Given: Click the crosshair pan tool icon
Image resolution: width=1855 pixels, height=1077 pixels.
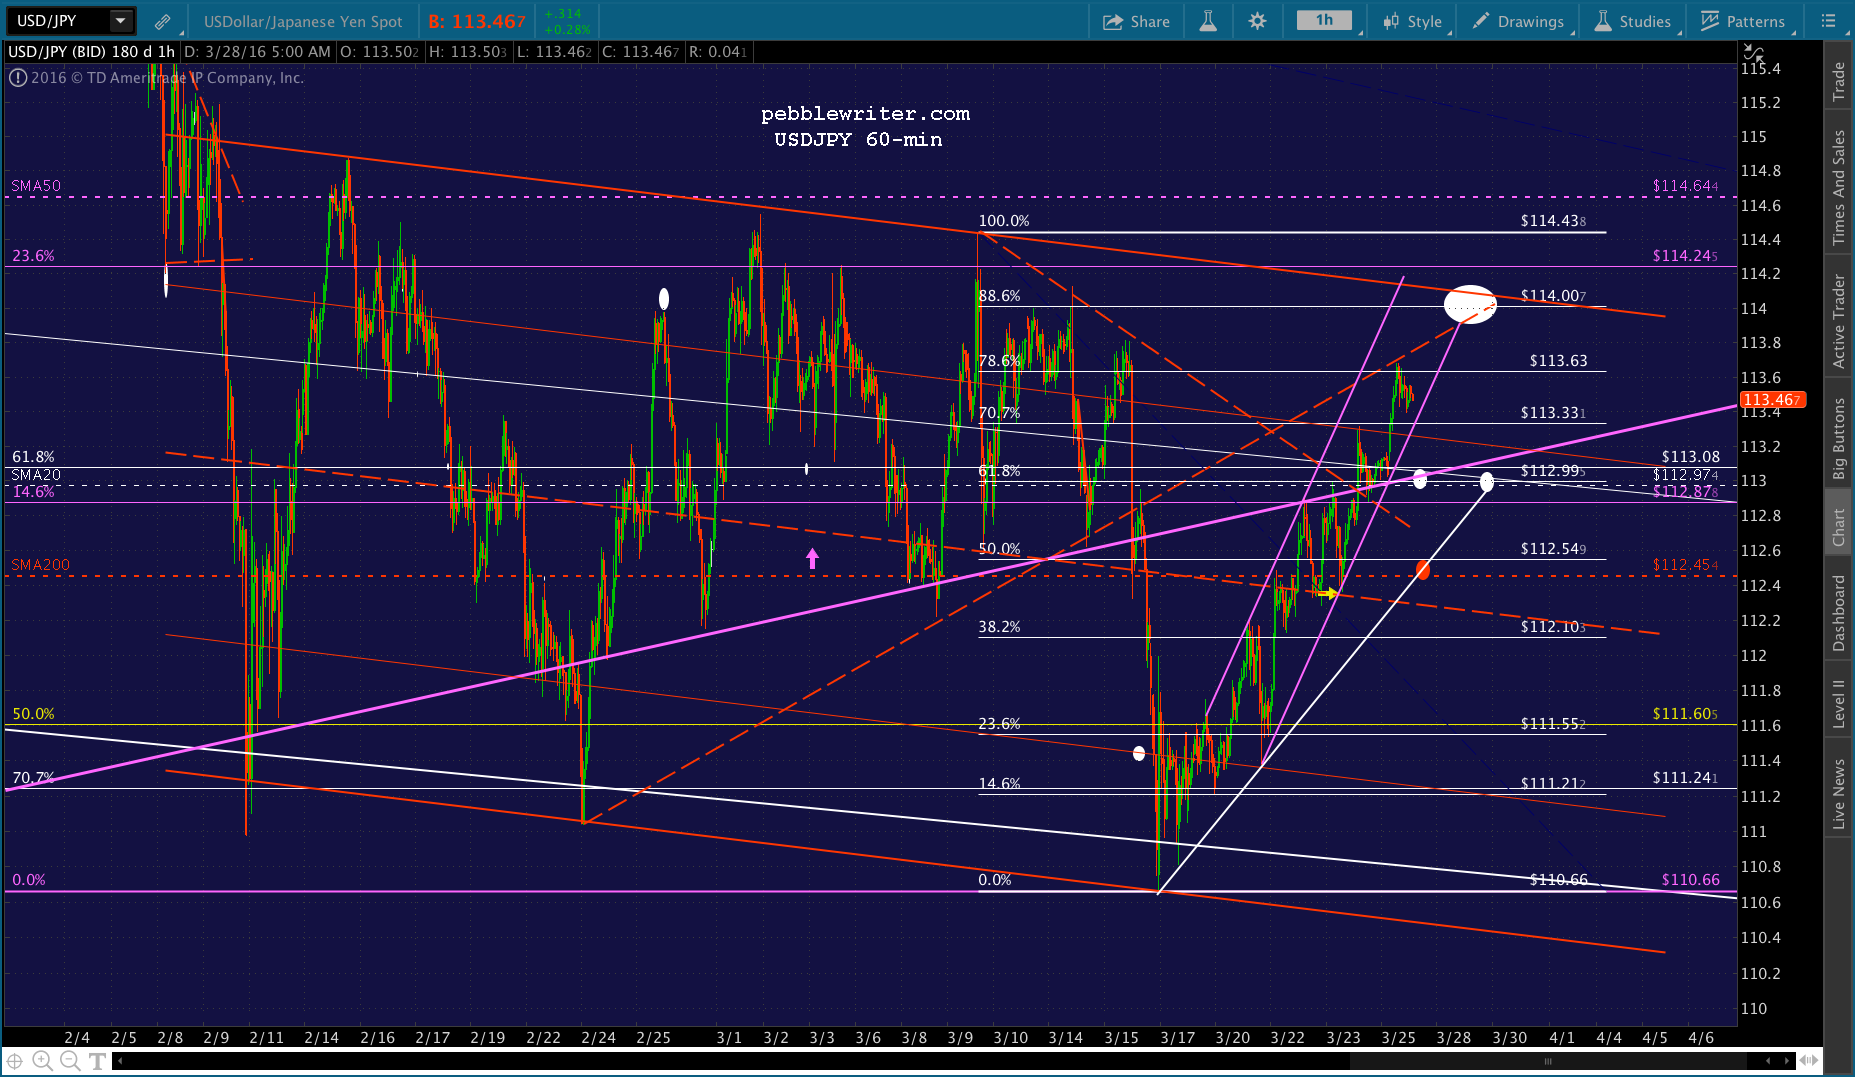Looking at the screenshot, I should pyautogui.click(x=15, y=1061).
